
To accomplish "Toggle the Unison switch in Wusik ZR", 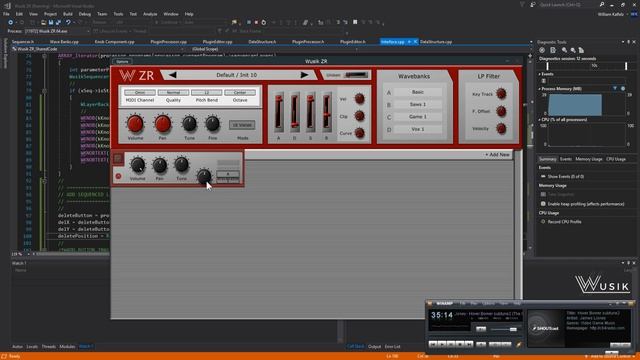I will (356, 75).
